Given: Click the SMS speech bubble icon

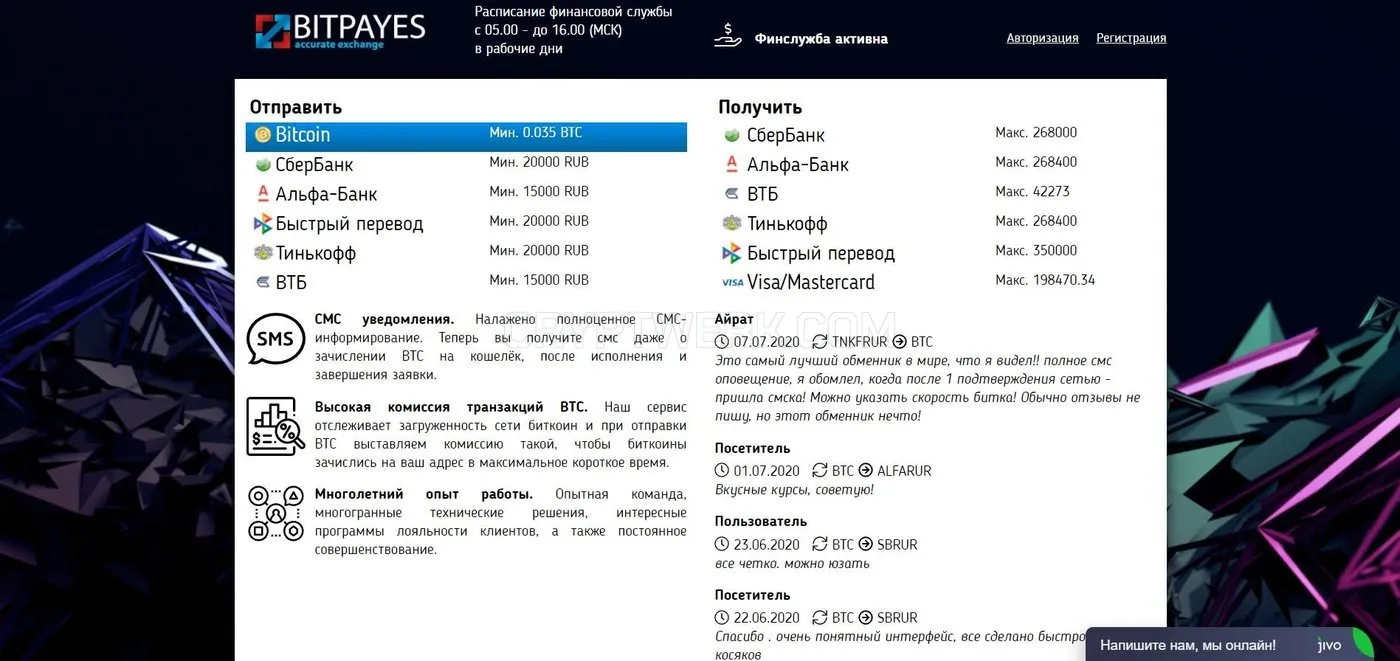Looking at the screenshot, I should pyautogui.click(x=275, y=340).
